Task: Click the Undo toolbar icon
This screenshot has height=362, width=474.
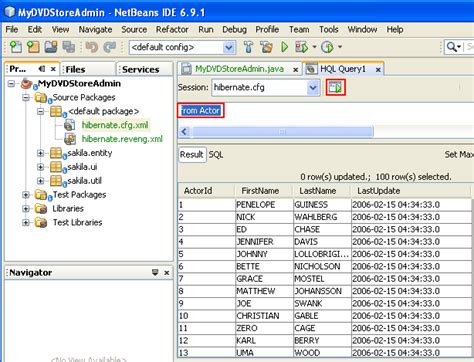Action: (x=91, y=47)
